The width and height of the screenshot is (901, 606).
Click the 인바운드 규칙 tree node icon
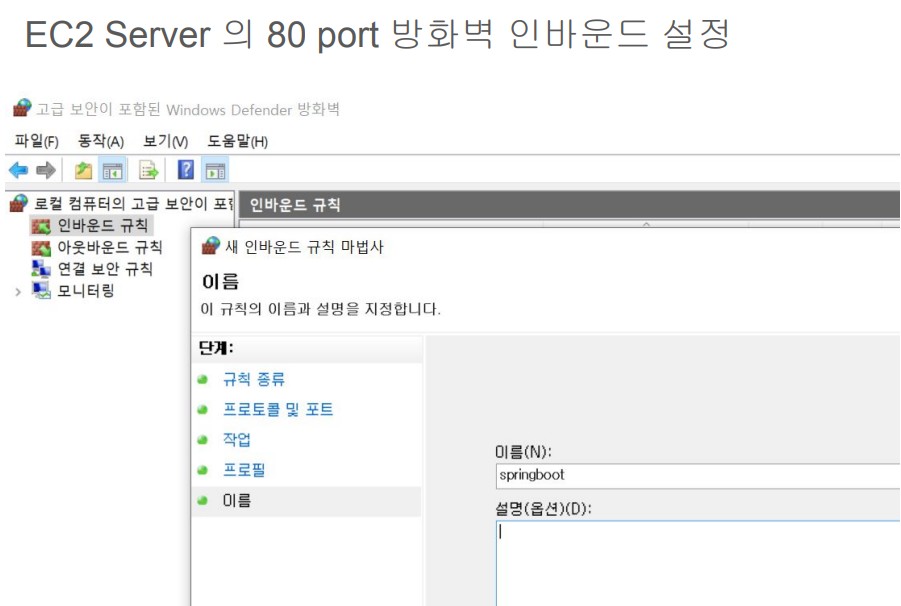pyautogui.click(x=41, y=226)
